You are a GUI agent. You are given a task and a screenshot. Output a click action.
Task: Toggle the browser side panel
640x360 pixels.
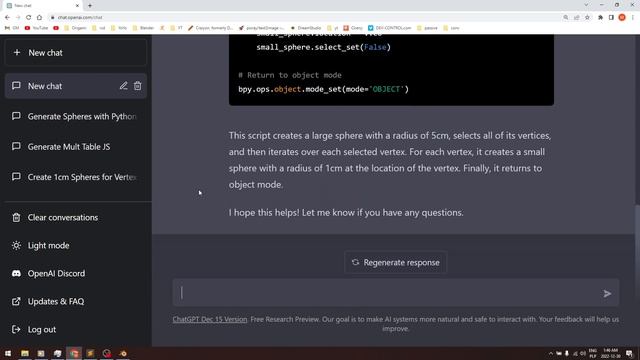click(x=611, y=18)
